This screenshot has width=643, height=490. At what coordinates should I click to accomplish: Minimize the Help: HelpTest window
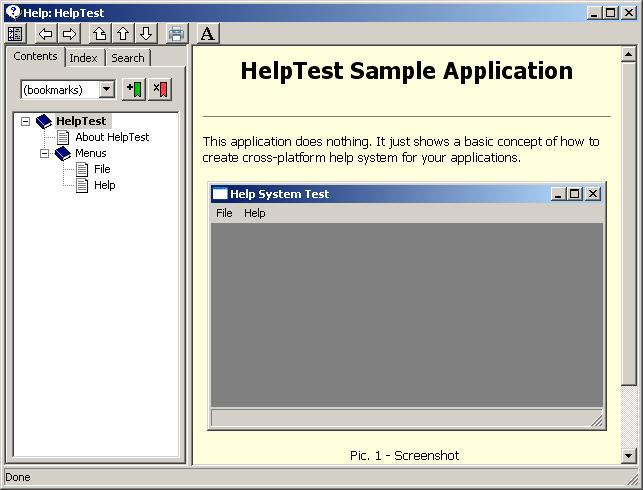[594, 13]
